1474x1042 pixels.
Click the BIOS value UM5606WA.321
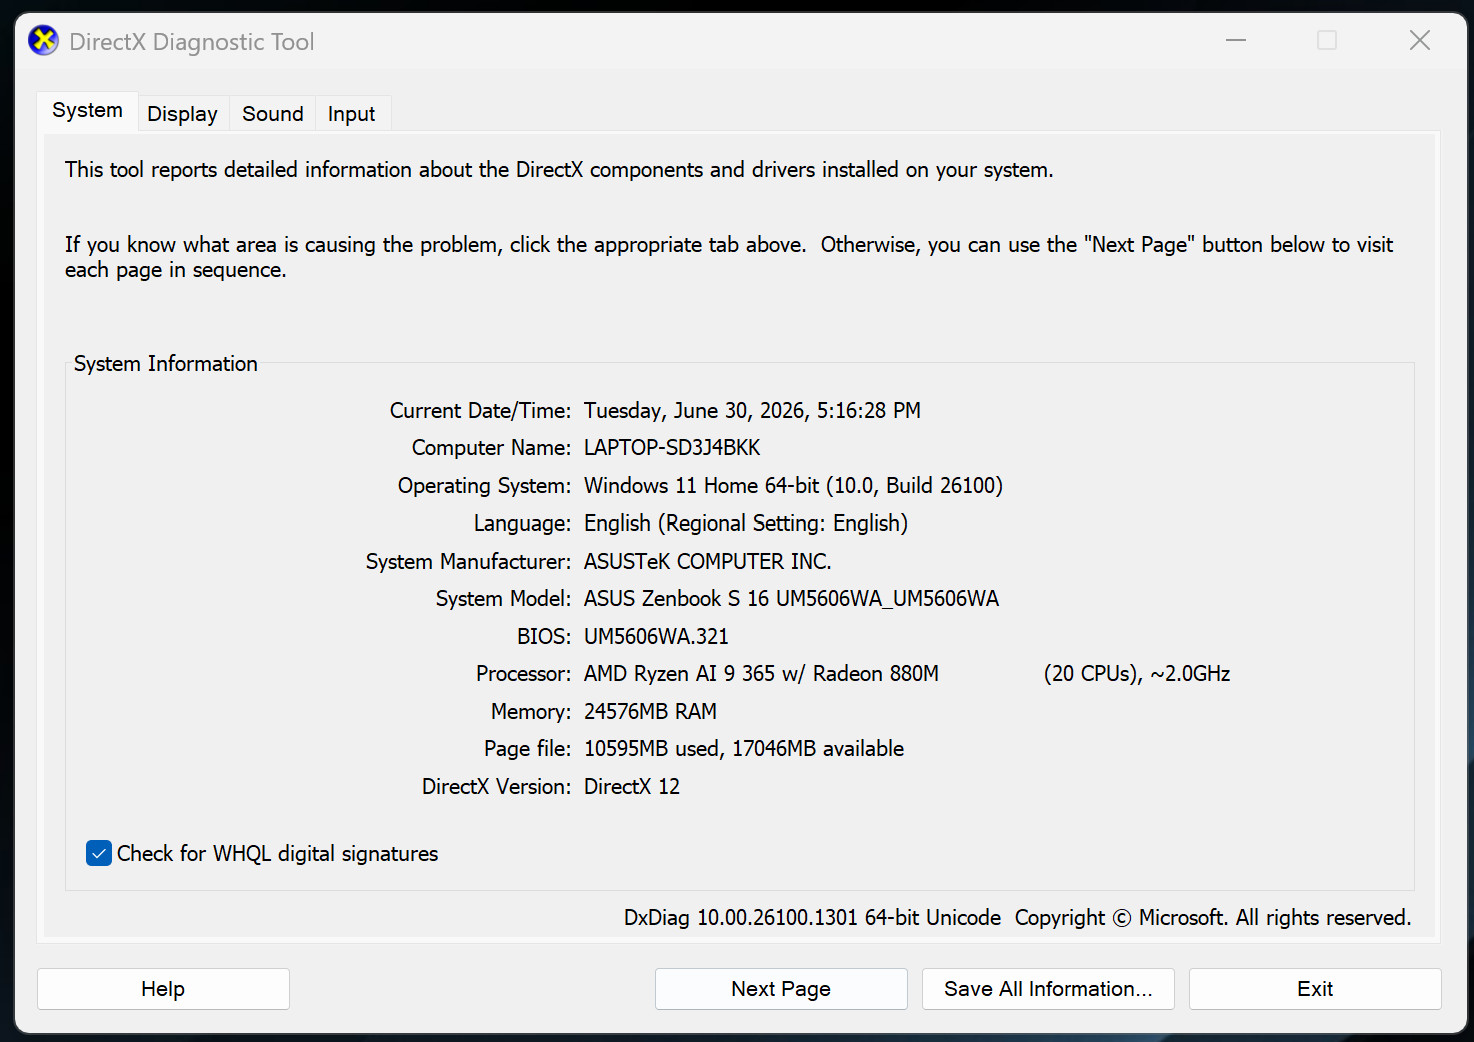click(x=656, y=637)
